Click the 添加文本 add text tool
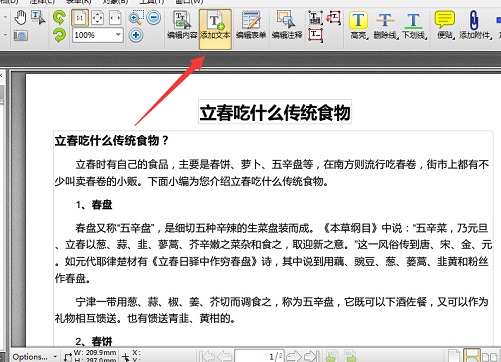Screen dimensions: 501x362 tap(215, 29)
